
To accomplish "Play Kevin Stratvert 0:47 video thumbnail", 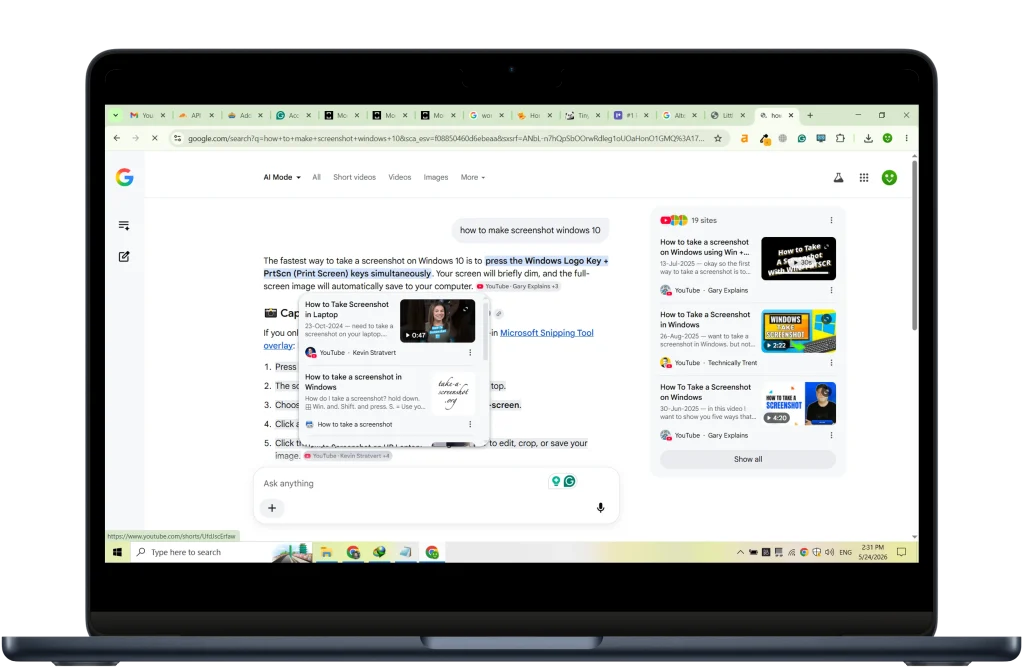I will point(438,321).
